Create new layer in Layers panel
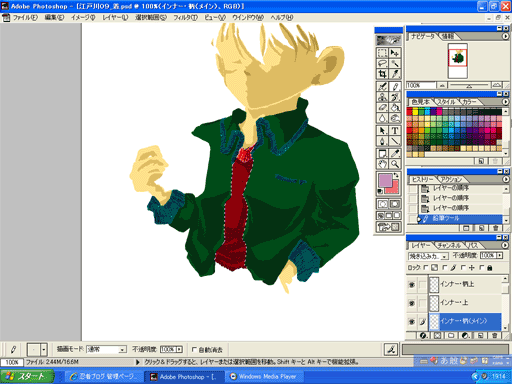 pos(480,335)
